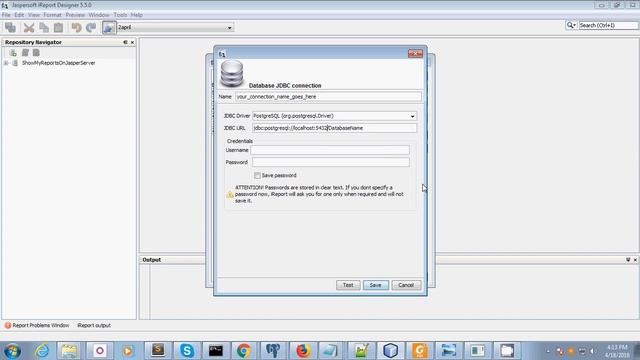Open Skype from taskbar
The image size is (640, 360).
point(187,351)
